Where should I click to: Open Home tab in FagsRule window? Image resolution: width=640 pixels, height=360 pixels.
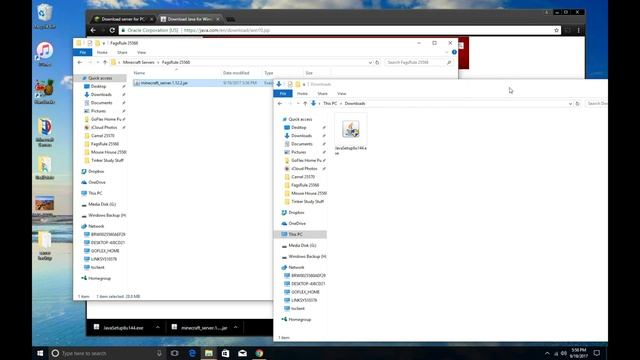tap(102, 52)
